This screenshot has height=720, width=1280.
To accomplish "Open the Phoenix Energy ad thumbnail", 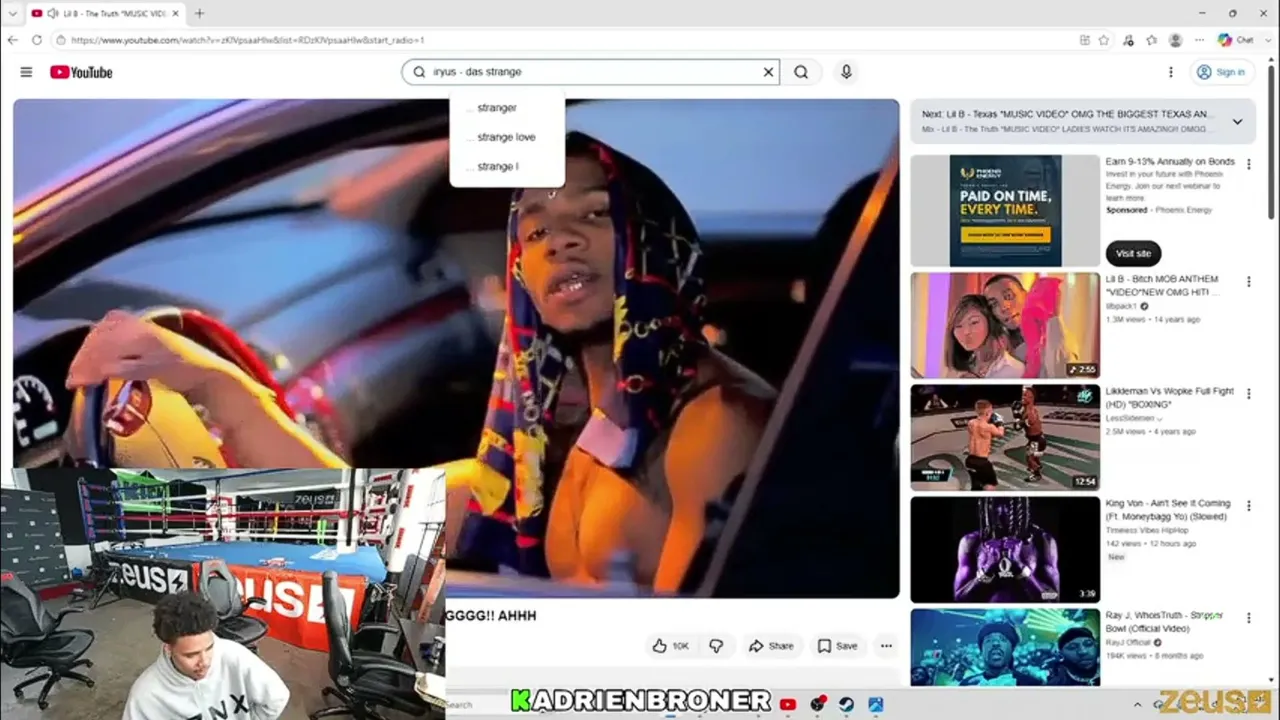I will click(1005, 210).
